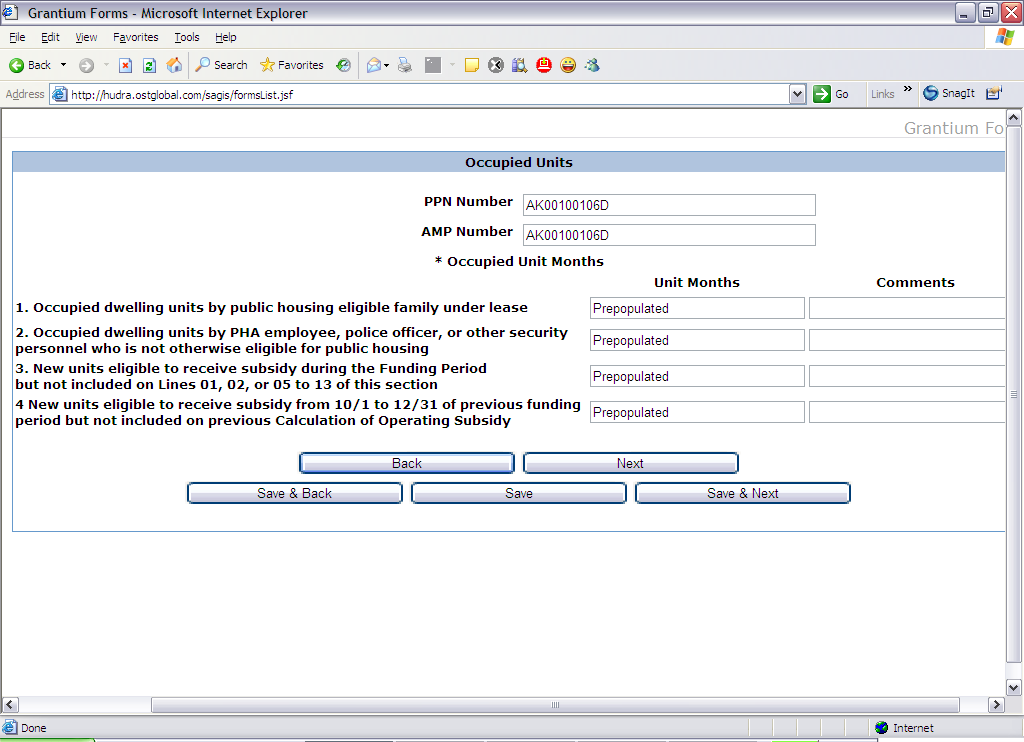Open the Forward history dropdown arrow

coord(106,65)
